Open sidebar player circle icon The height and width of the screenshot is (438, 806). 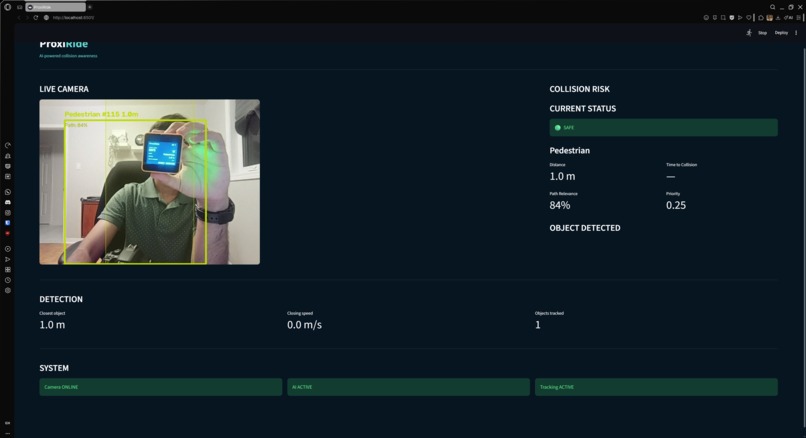[x=8, y=249]
